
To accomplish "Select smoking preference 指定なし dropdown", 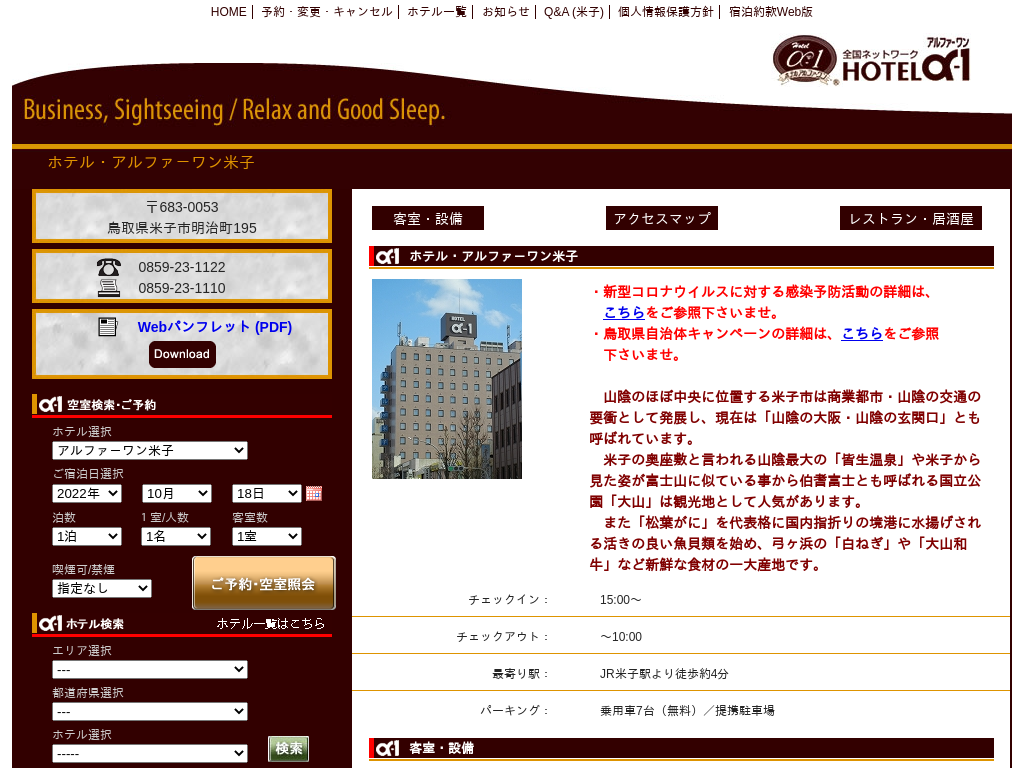I will coord(102,588).
